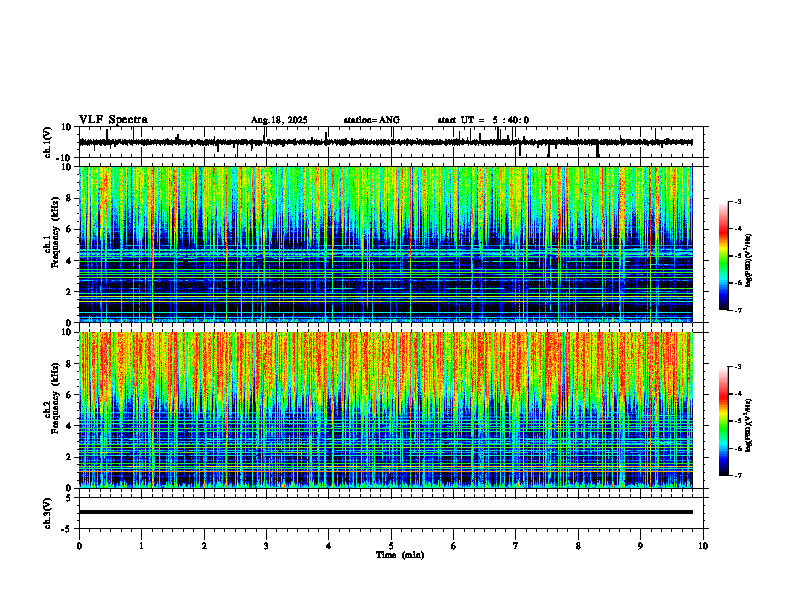
Task: Click time axis tick label '10'
Action: pyautogui.click(x=703, y=546)
